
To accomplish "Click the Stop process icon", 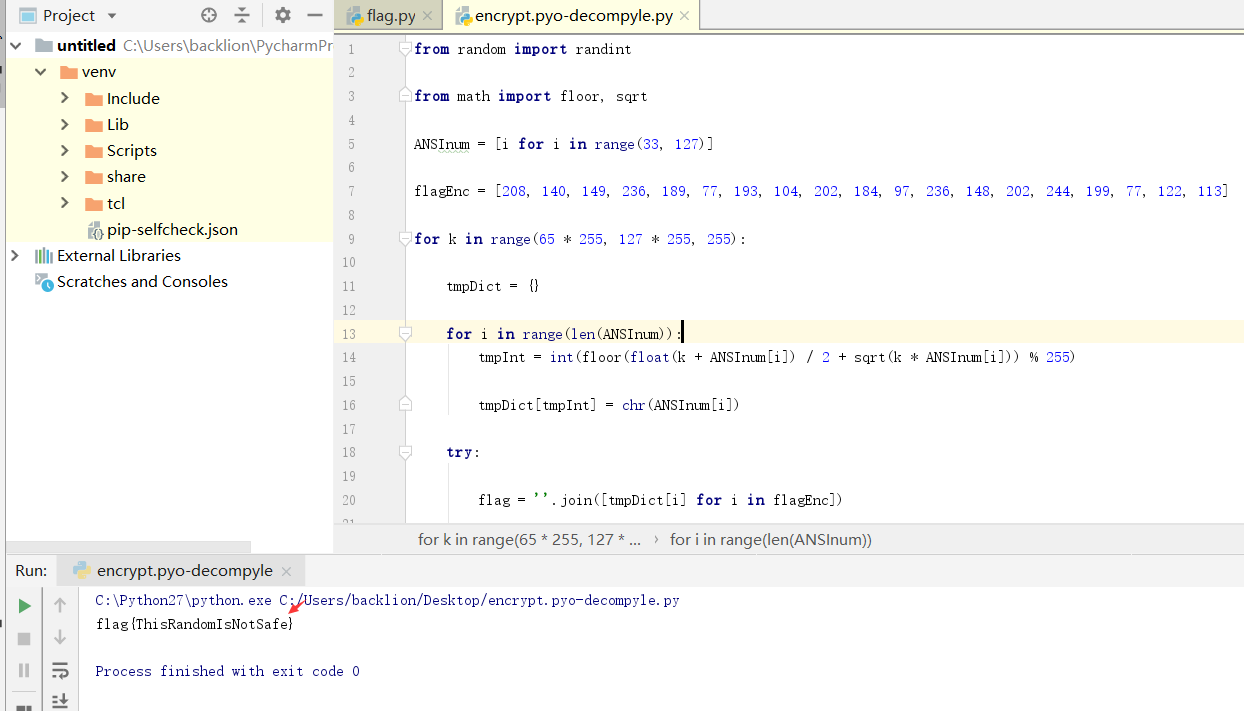I will pos(25,638).
